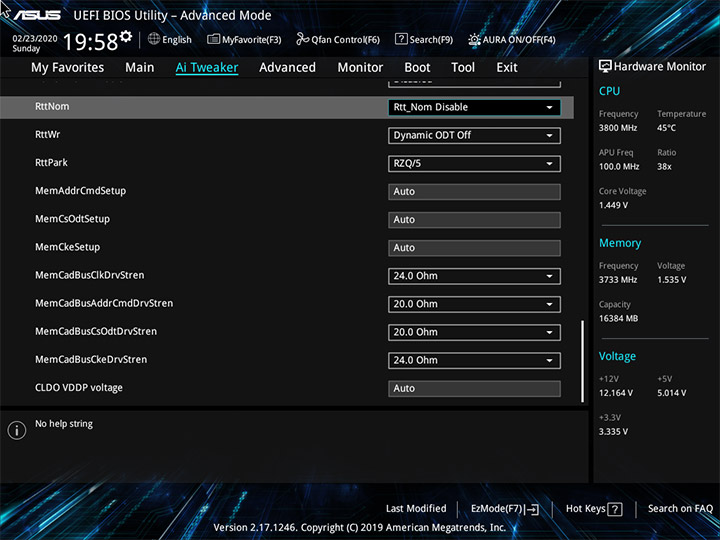Click the 19:58 clock display
720x540 pixels.
pos(90,42)
